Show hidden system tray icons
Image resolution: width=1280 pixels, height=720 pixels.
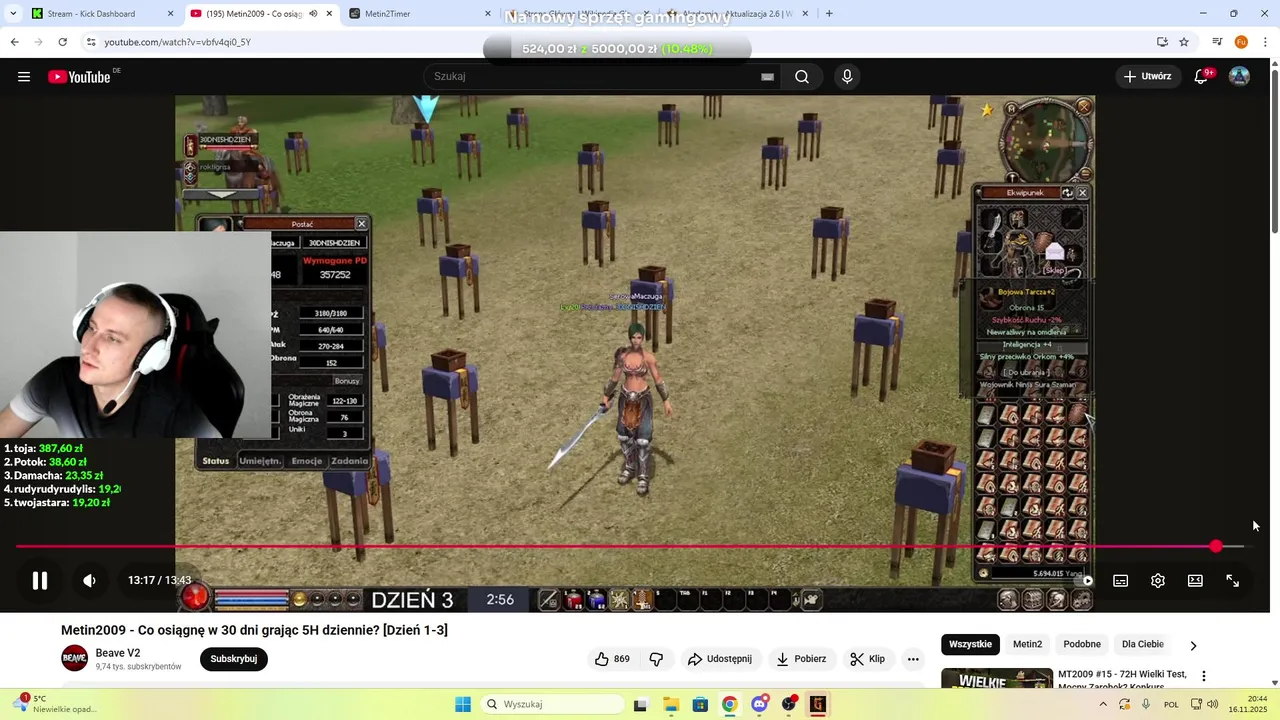1103,705
